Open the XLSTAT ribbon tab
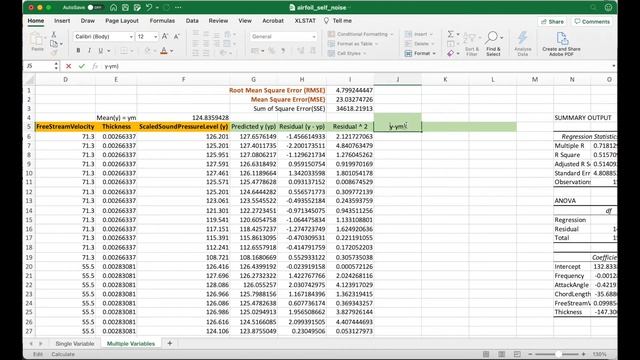The image size is (640, 360). coord(305,20)
